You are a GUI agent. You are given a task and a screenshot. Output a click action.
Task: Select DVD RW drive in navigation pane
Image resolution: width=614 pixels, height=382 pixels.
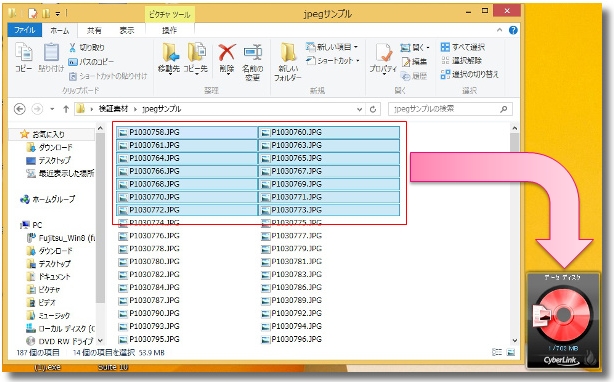60,341
